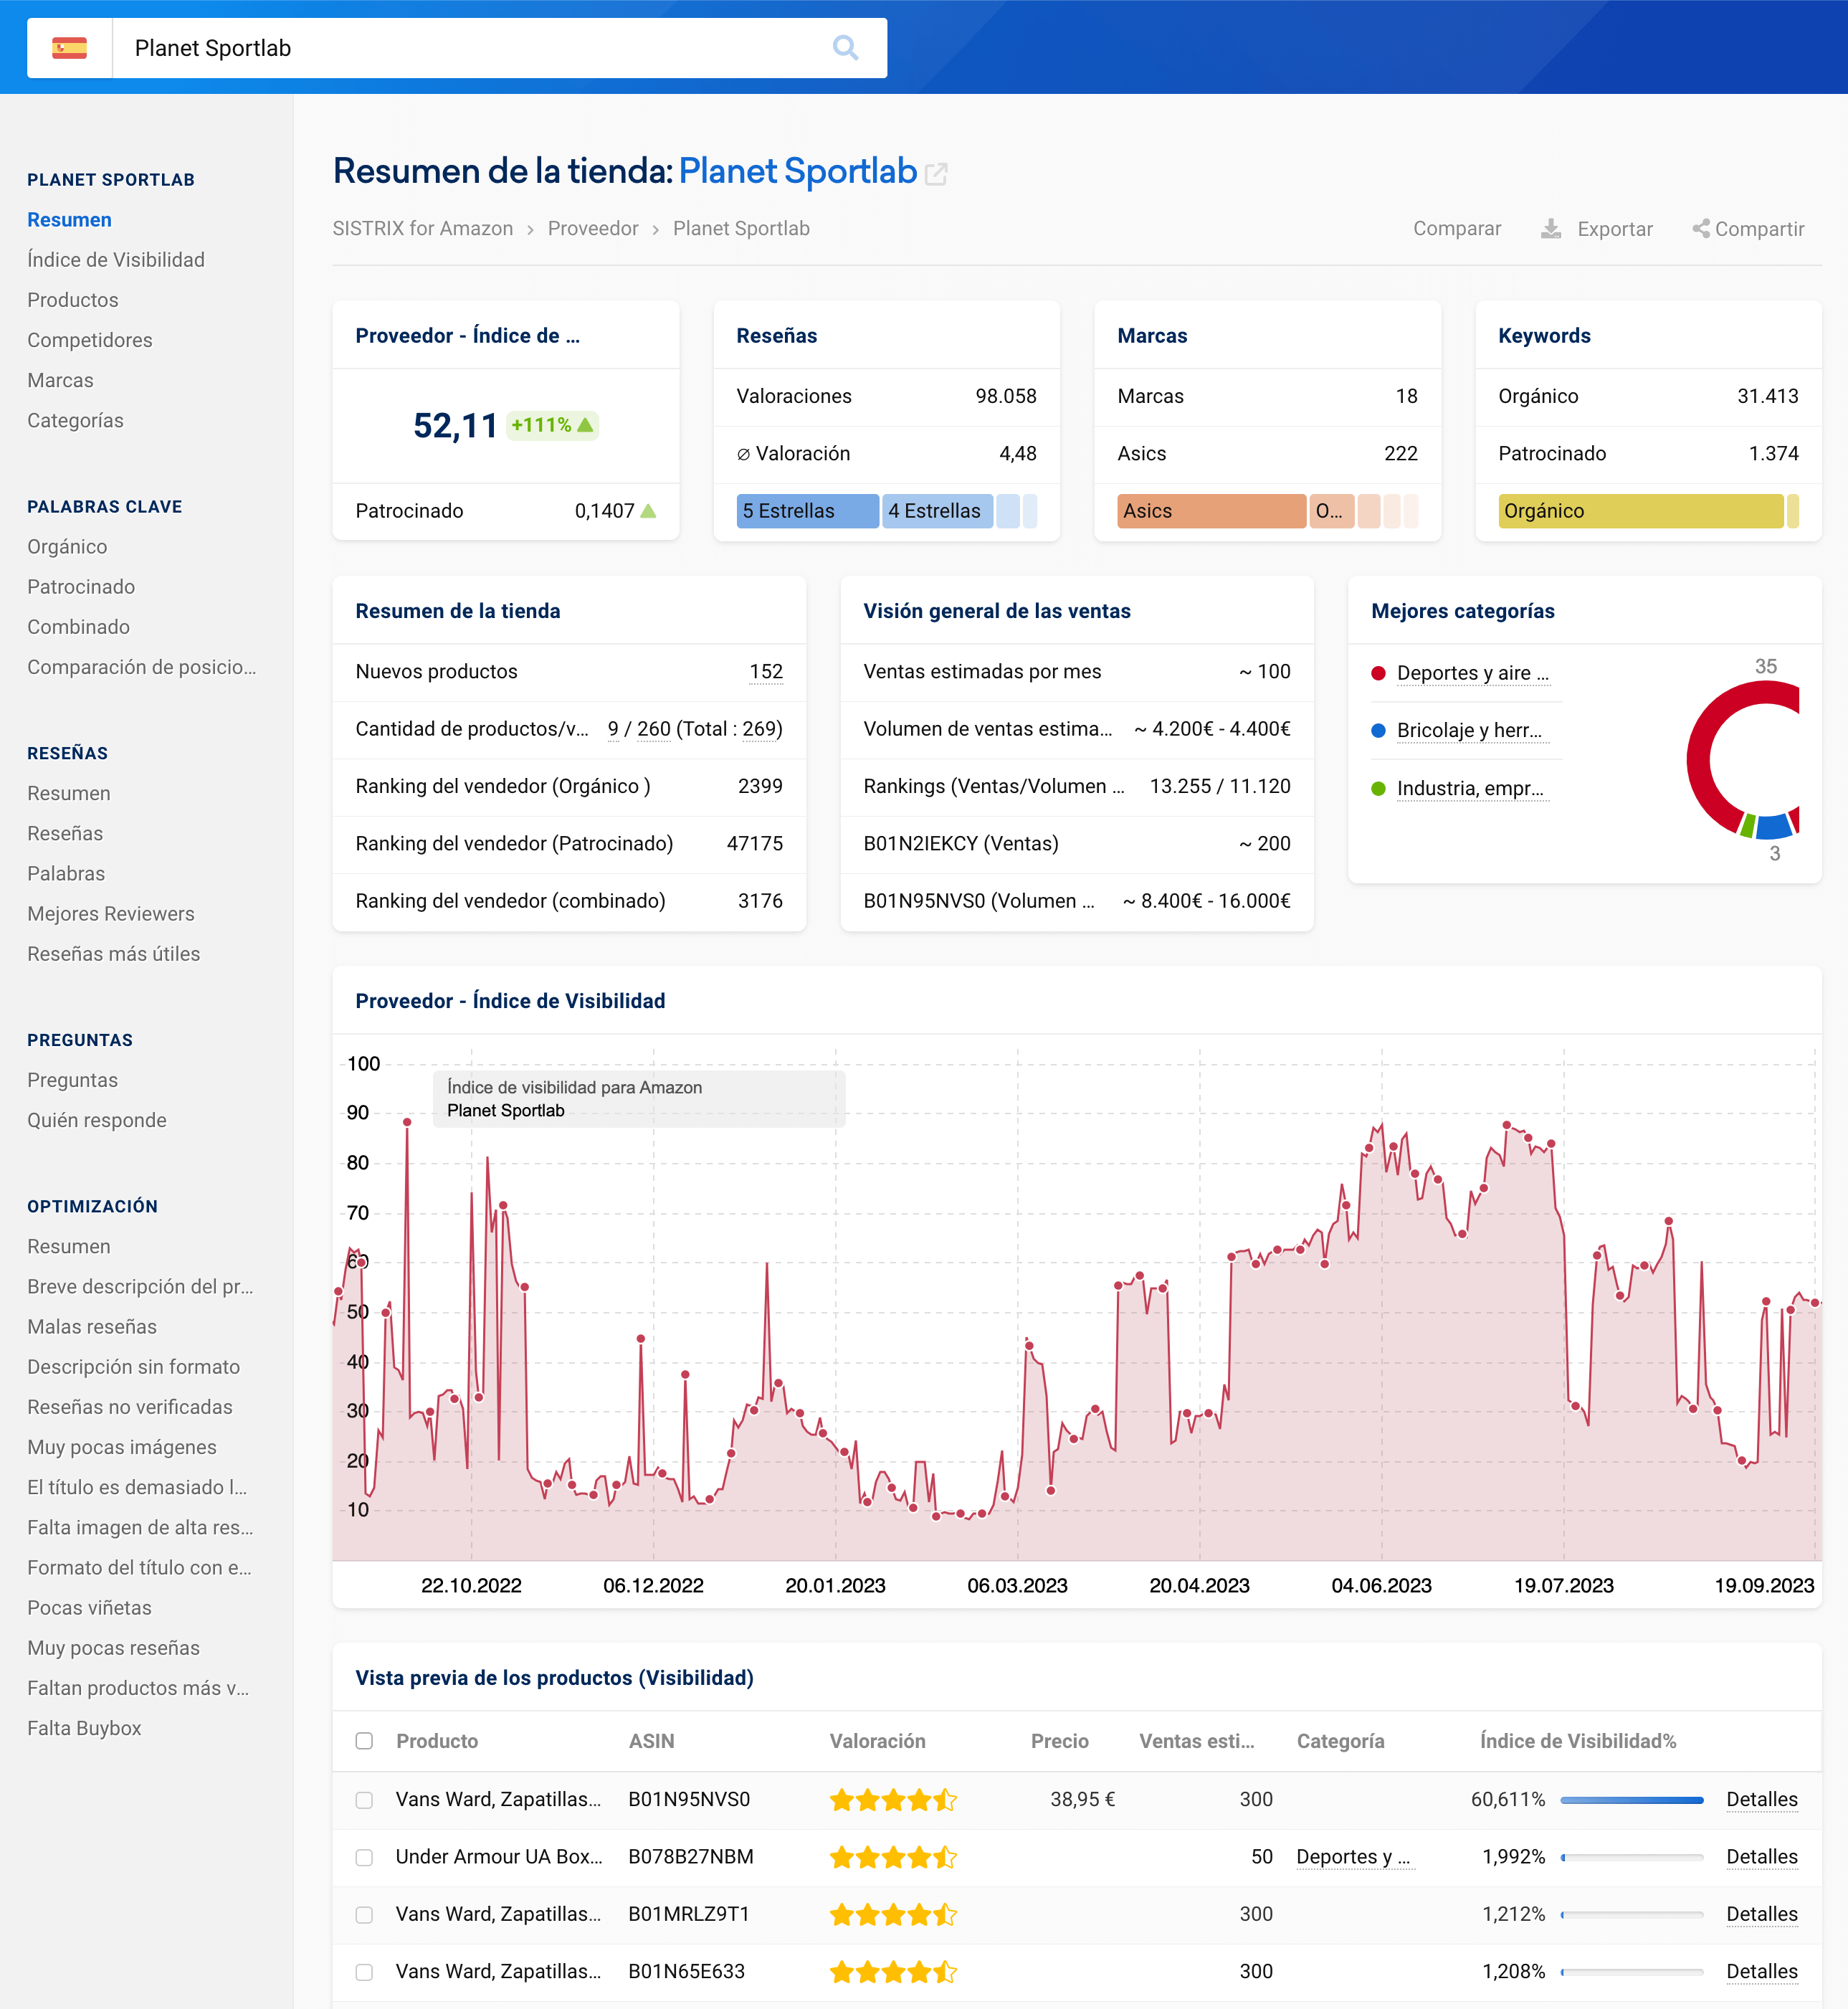This screenshot has width=1848, height=2009.
Task: Click the blue Bricolaje y herr legend dot
Action: tap(1378, 731)
